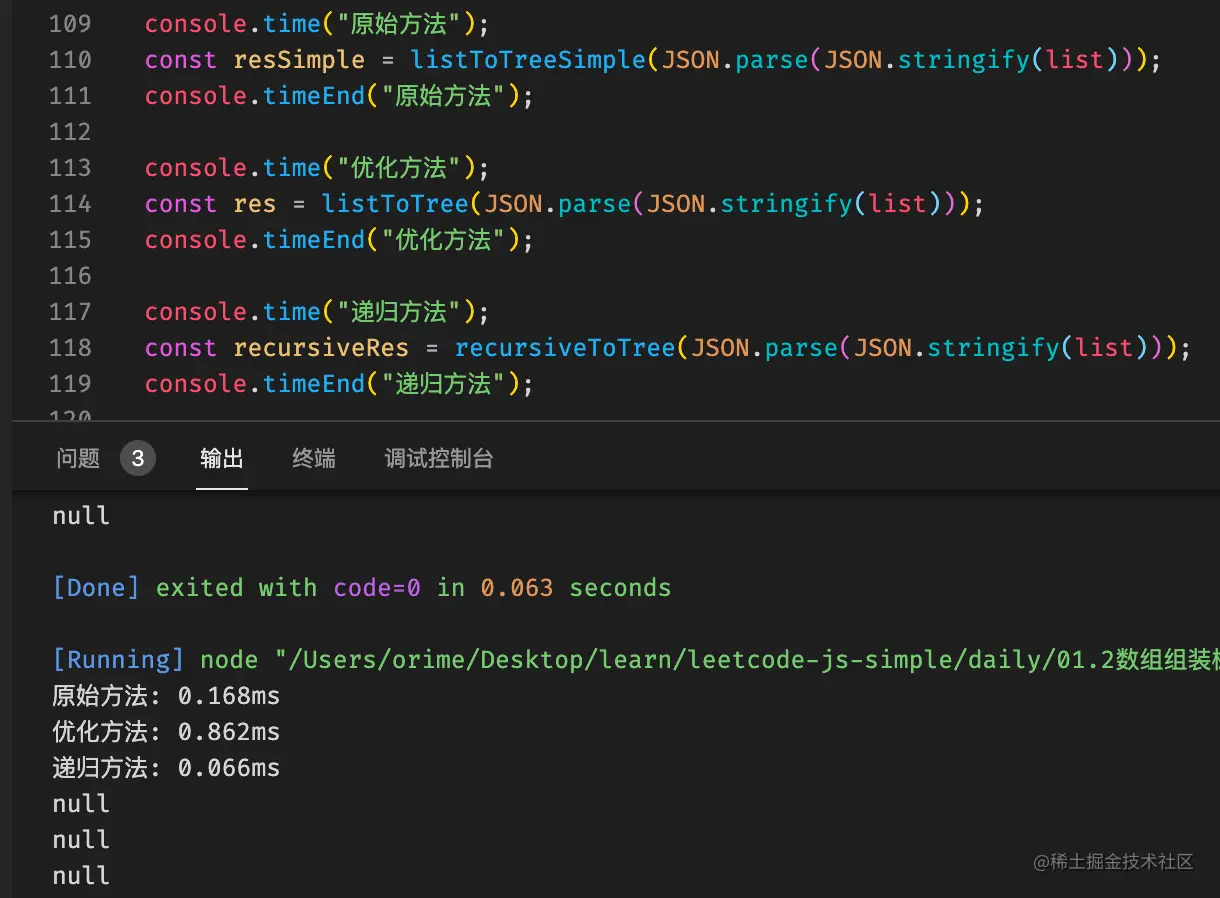Click line number 113 in gutter

pyautogui.click(x=70, y=168)
